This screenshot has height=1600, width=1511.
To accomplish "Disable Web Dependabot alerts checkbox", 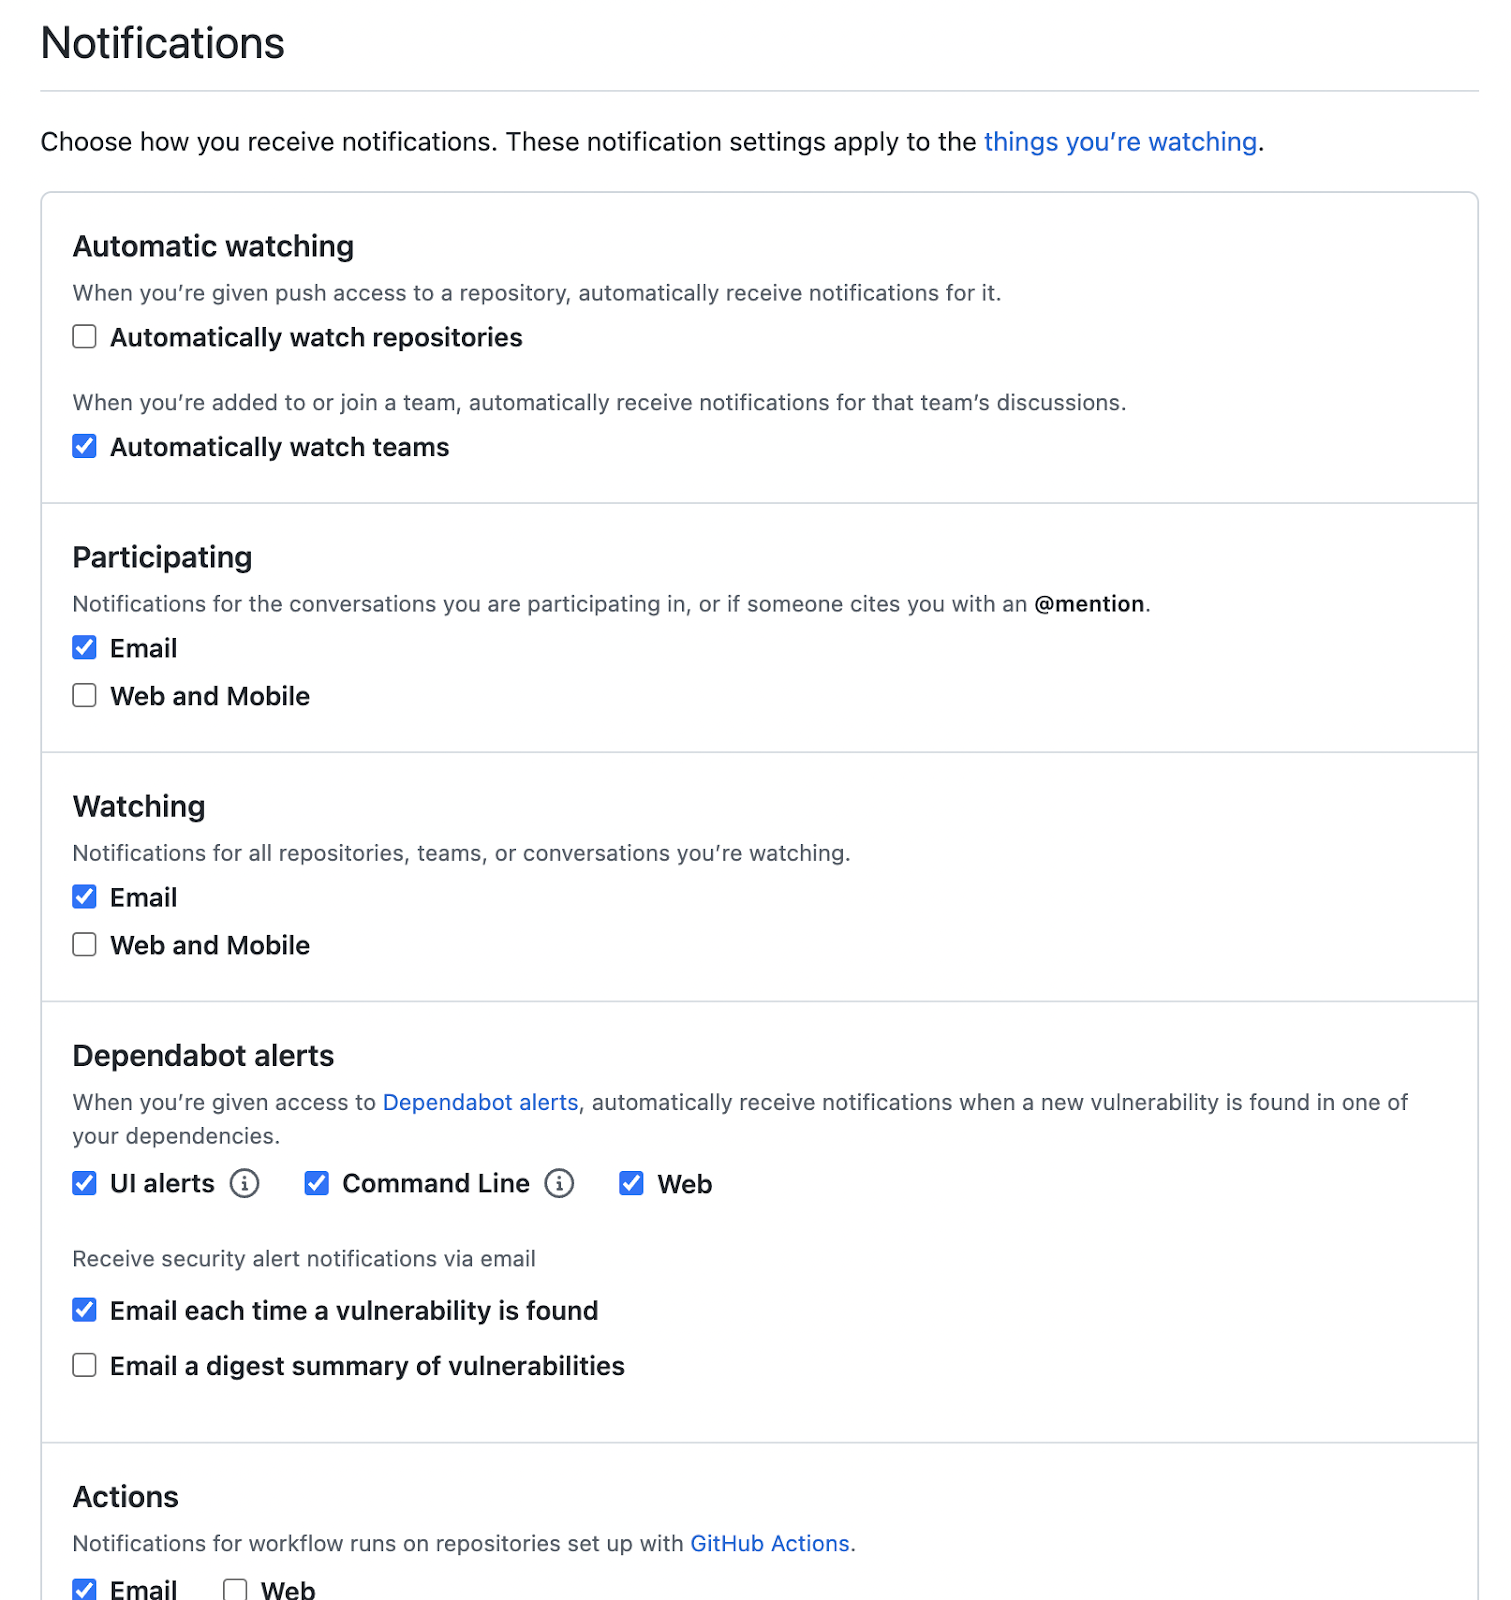I will tap(632, 1184).
